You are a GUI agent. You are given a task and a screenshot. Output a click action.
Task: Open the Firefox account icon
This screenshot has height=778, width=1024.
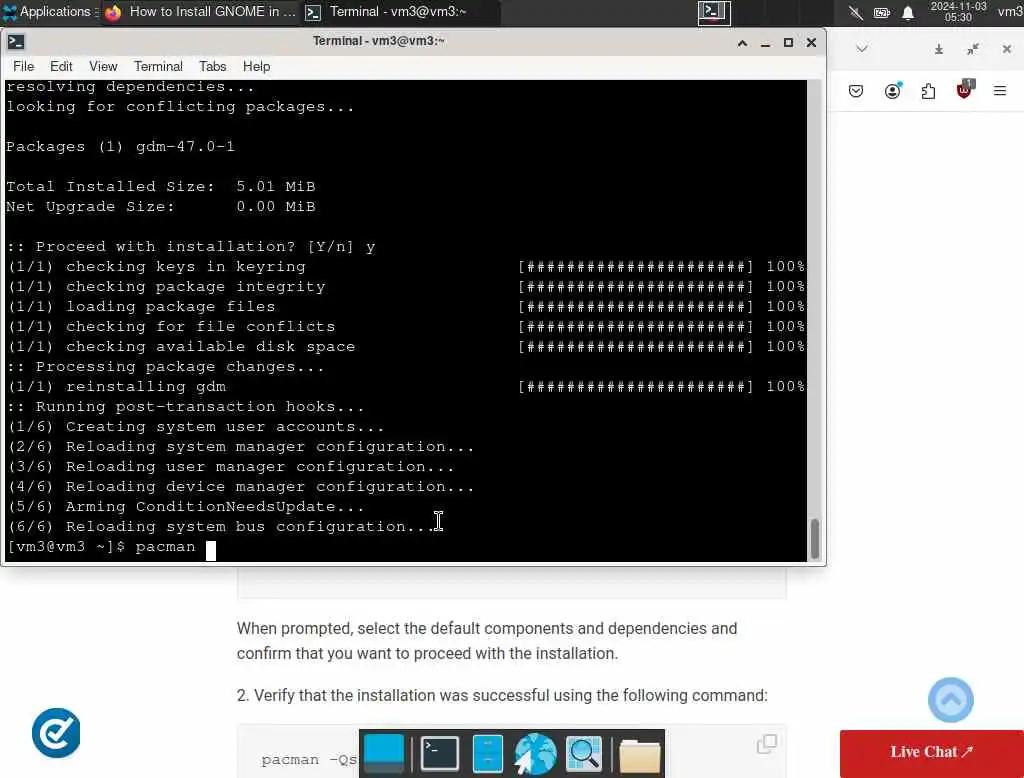tap(893, 91)
